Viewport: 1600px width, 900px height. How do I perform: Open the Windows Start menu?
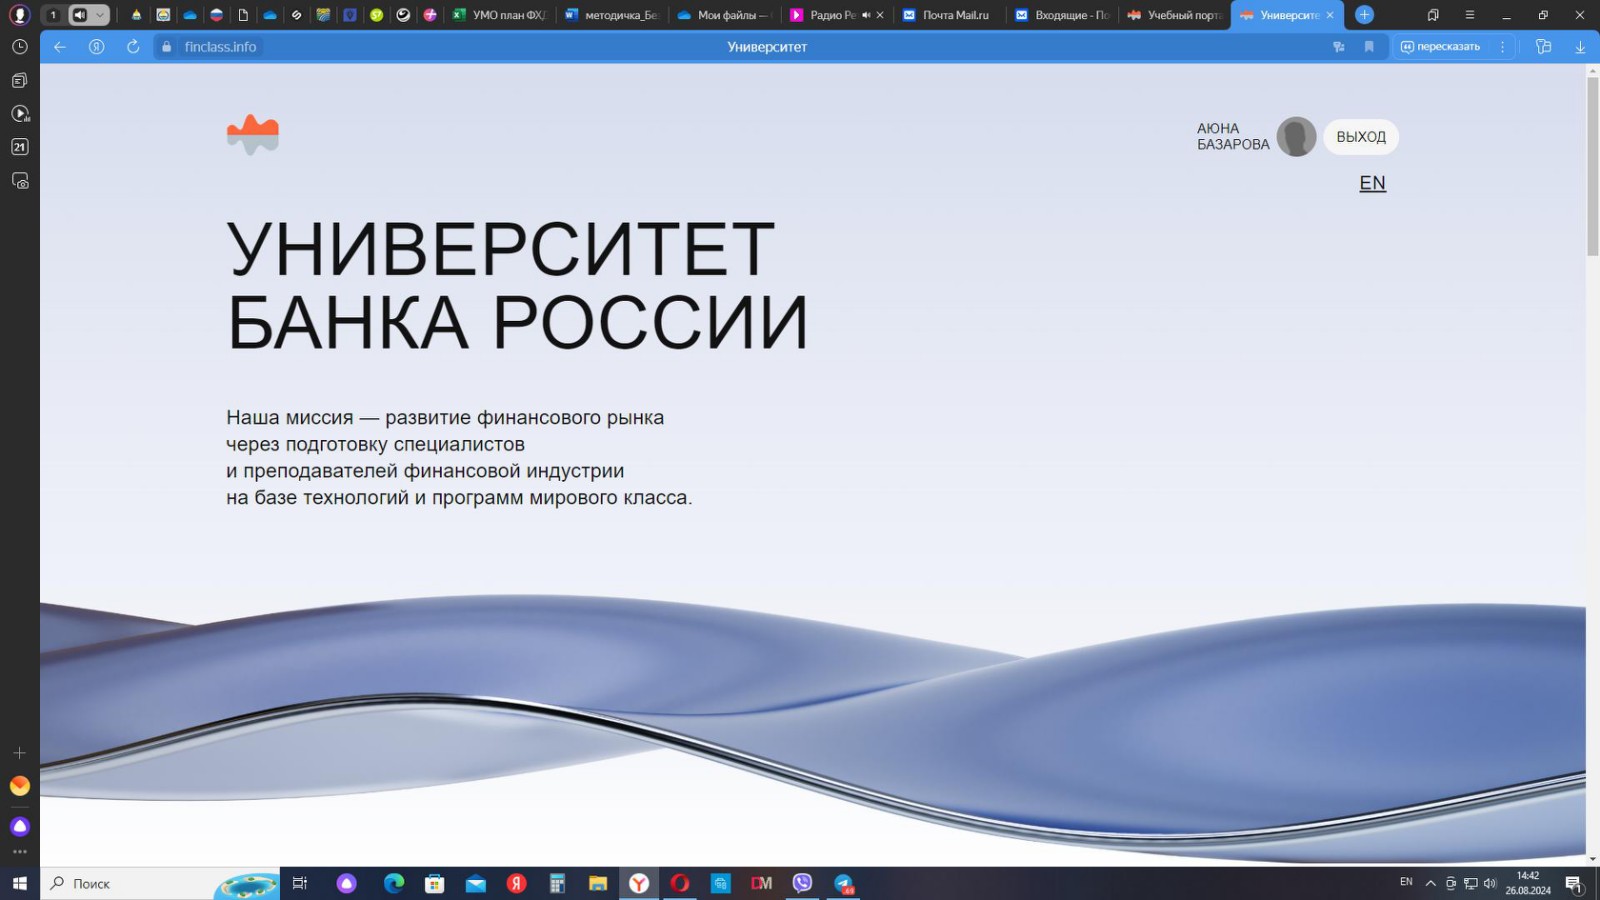[x=19, y=883]
